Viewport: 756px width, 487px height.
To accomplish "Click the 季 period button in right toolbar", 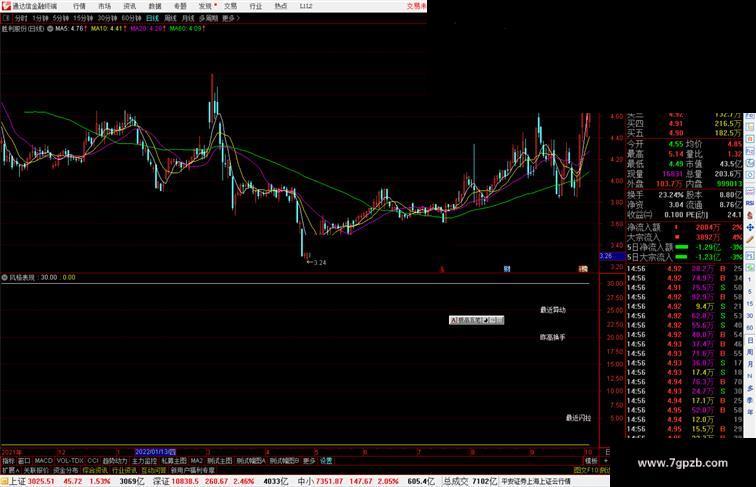I will 750,400.
